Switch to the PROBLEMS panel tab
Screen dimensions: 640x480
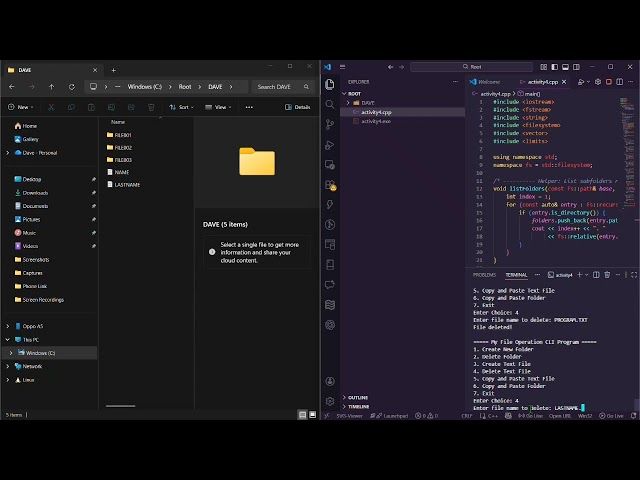(484, 275)
